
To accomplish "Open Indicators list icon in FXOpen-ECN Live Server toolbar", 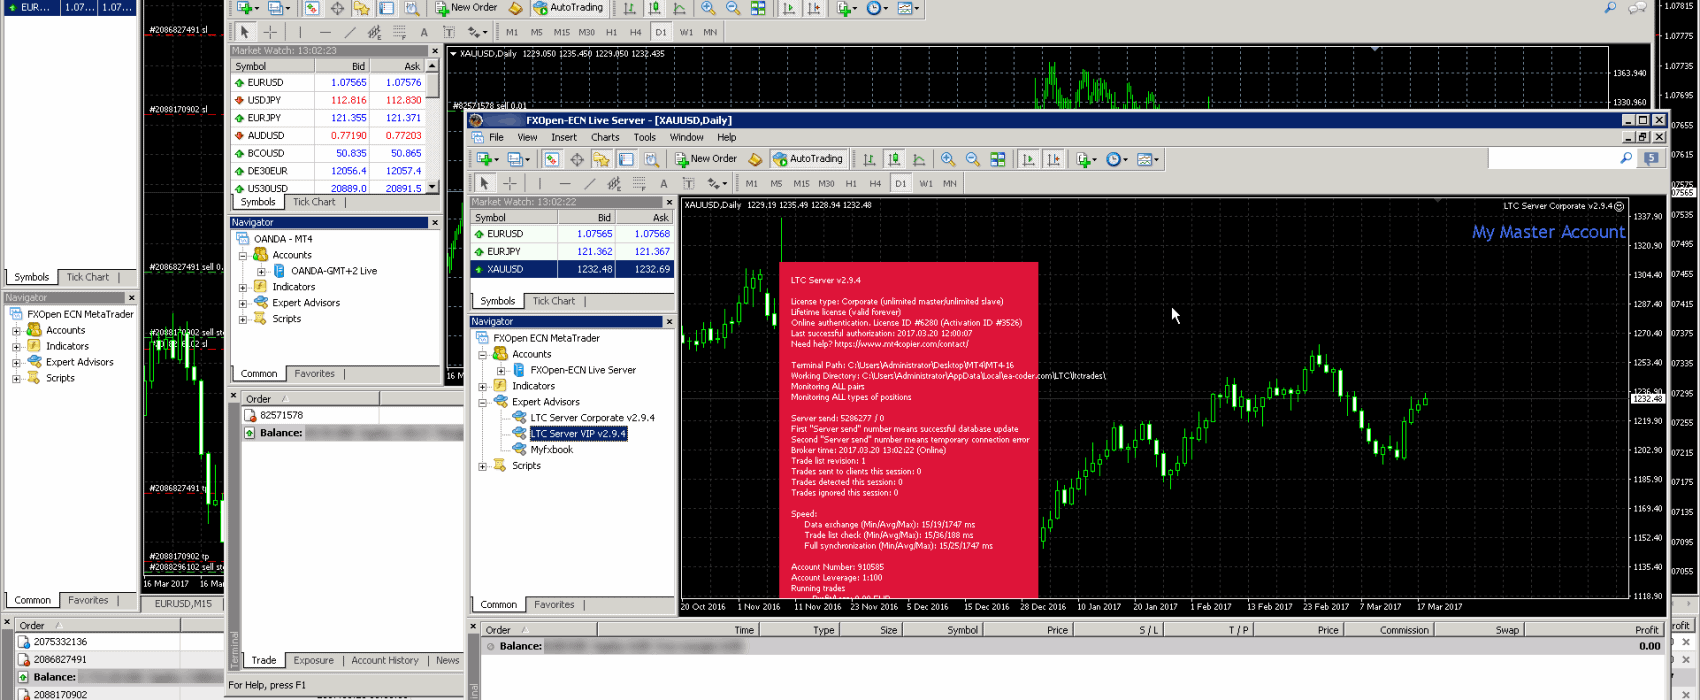I will tap(1085, 159).
